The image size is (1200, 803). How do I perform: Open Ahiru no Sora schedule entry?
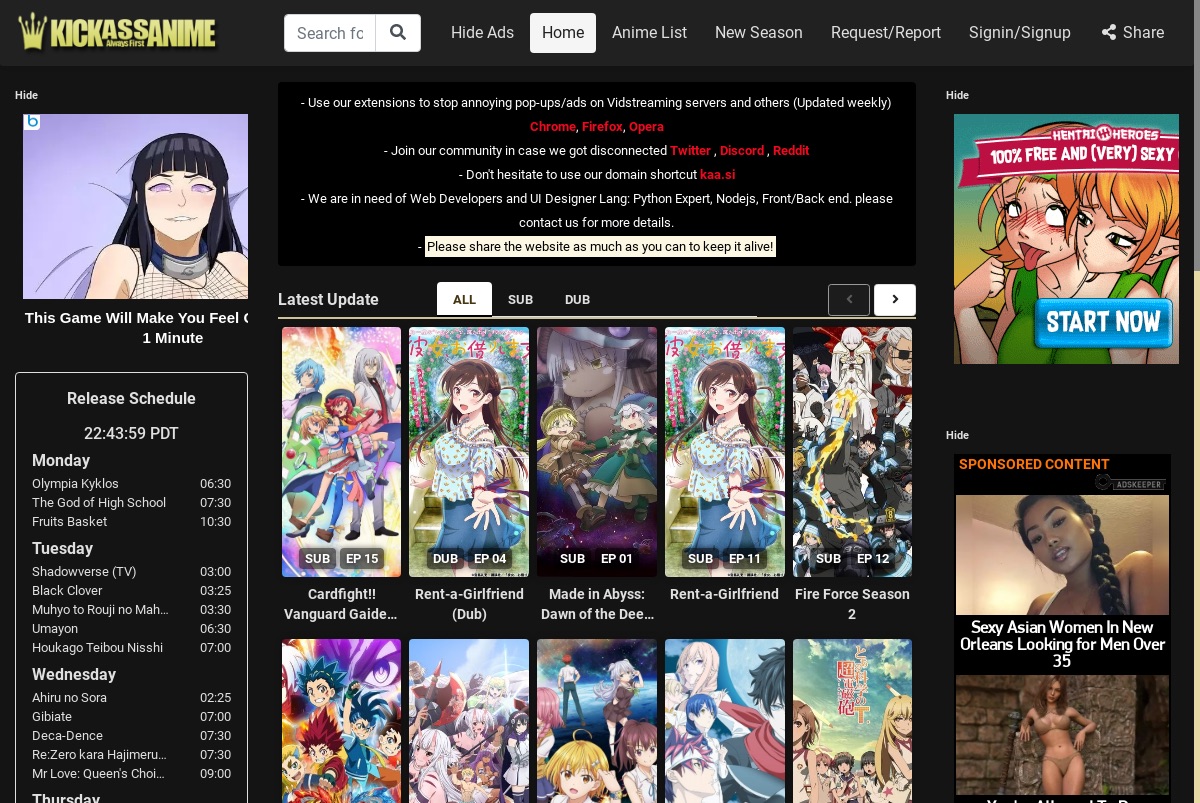[69, 698]
